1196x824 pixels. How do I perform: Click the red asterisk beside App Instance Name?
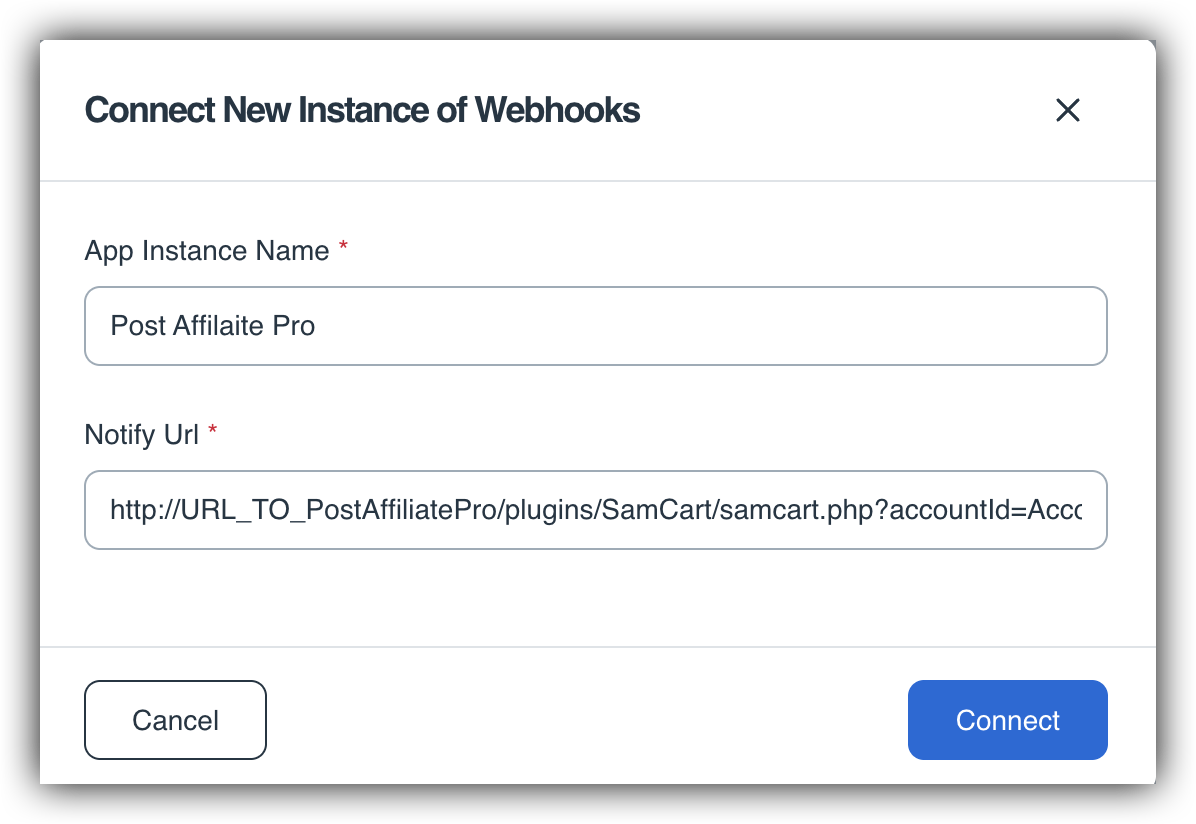tap(343, 249)
